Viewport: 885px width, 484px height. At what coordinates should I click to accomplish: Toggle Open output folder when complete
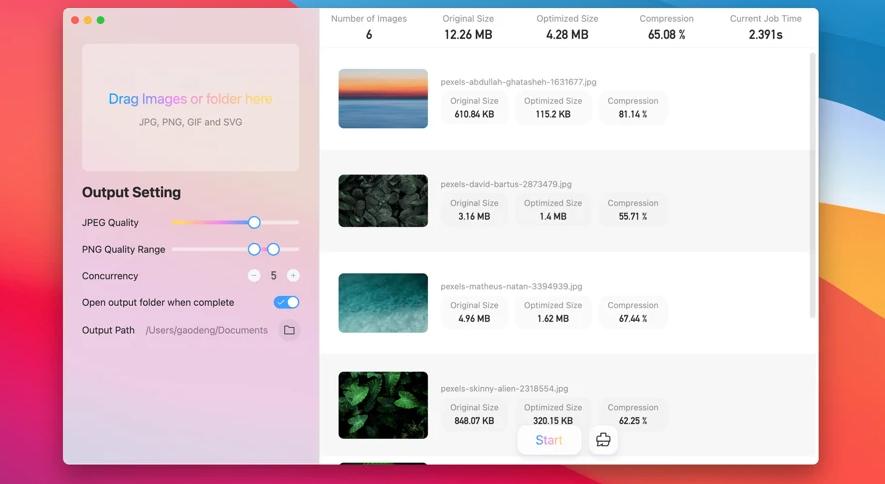click(287, 302)
